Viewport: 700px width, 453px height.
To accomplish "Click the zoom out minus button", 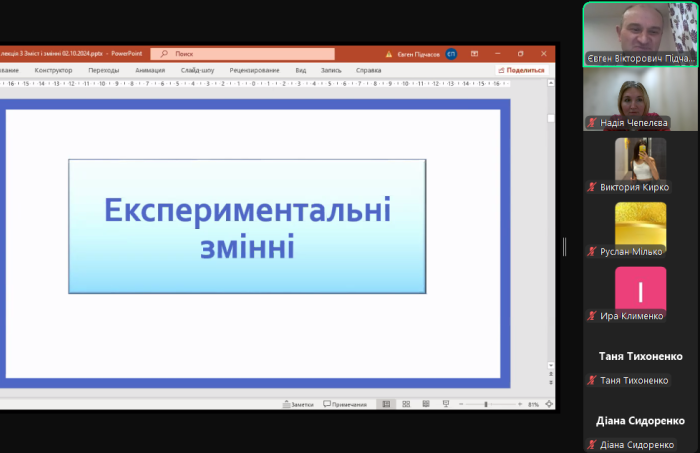I will [461, 404].
